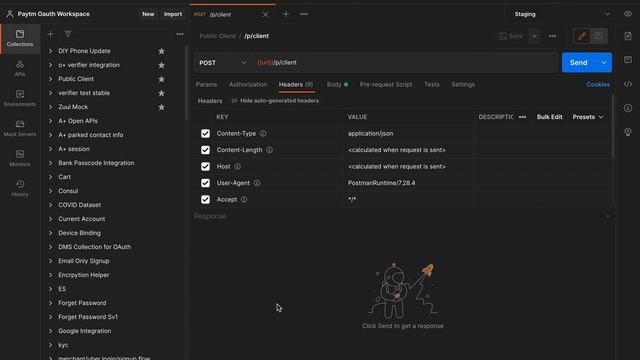The width and height of the screenshot is (640, 360).
Task: Click the Save button
Action: [x=511, y=36]
